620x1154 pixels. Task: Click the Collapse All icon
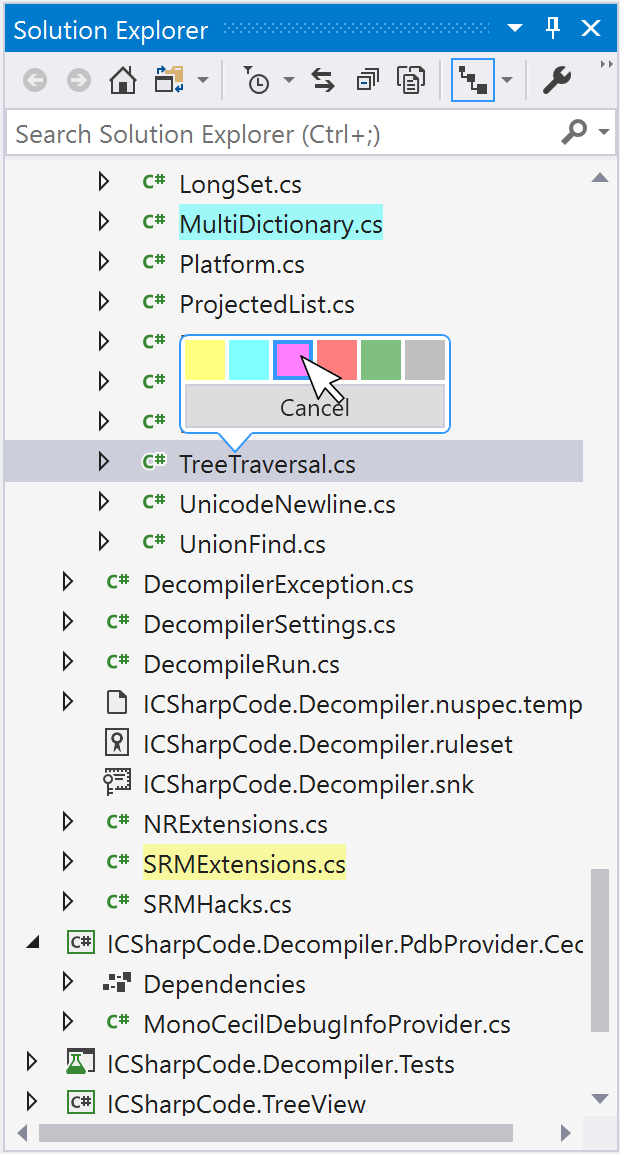[x=366, y=80]
